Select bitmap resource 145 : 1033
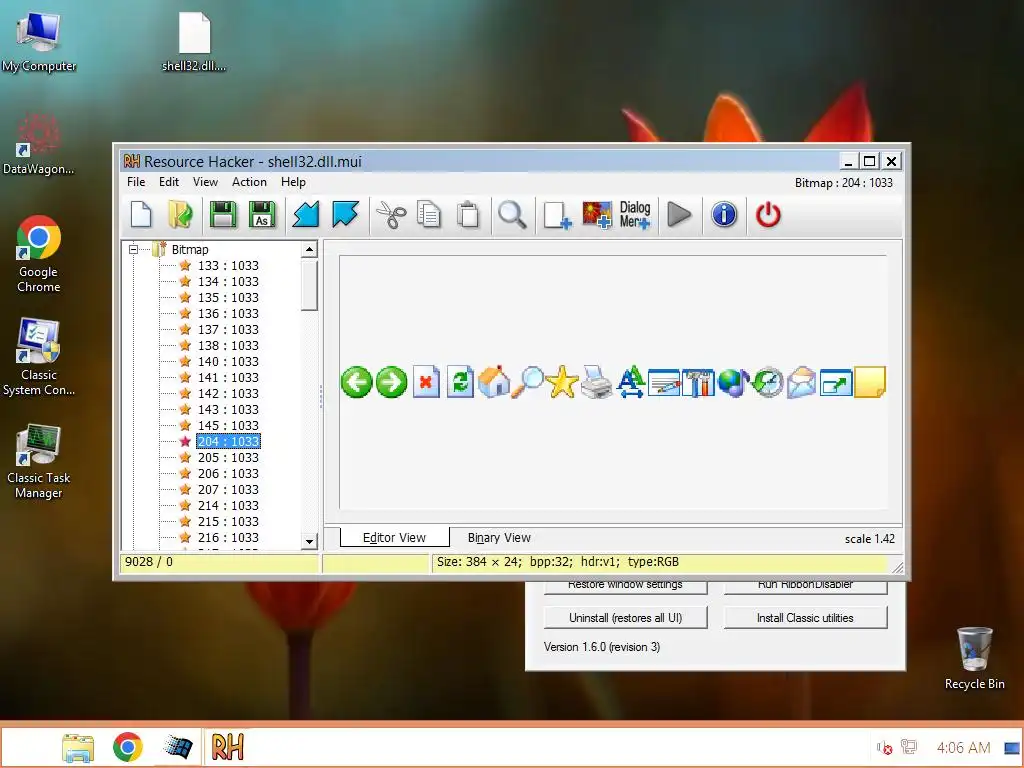Image resolution: width=1024 pixels, height=768 pixels. pos(228,425)
